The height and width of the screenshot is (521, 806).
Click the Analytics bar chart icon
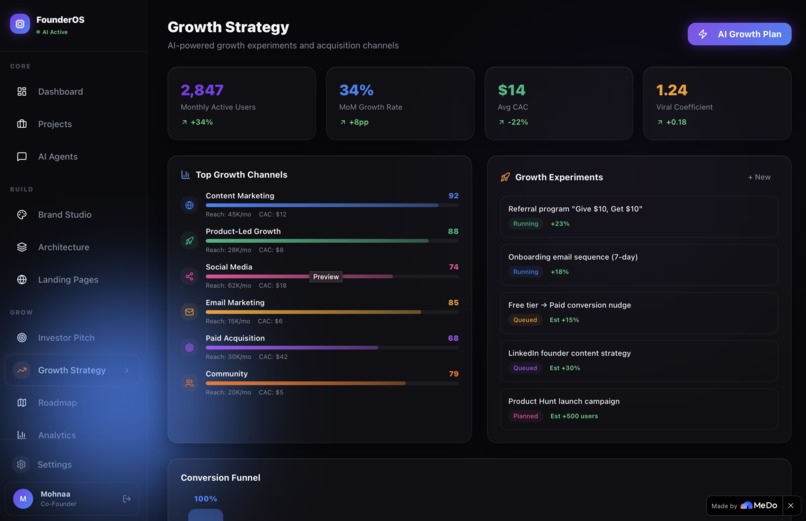[x=22, y=435]
